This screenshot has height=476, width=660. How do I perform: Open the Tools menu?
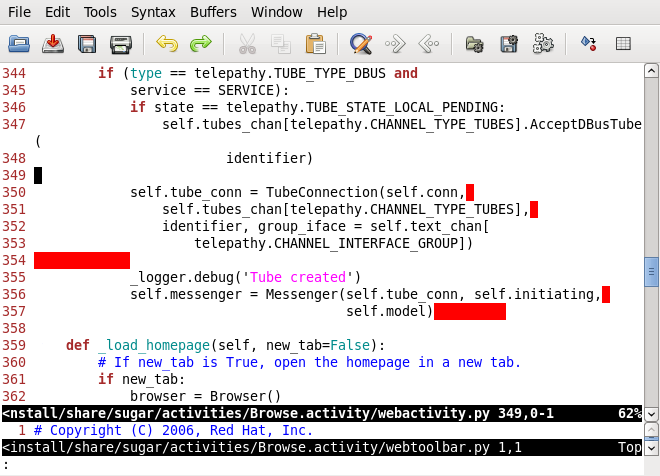click(x=100, y=12)
